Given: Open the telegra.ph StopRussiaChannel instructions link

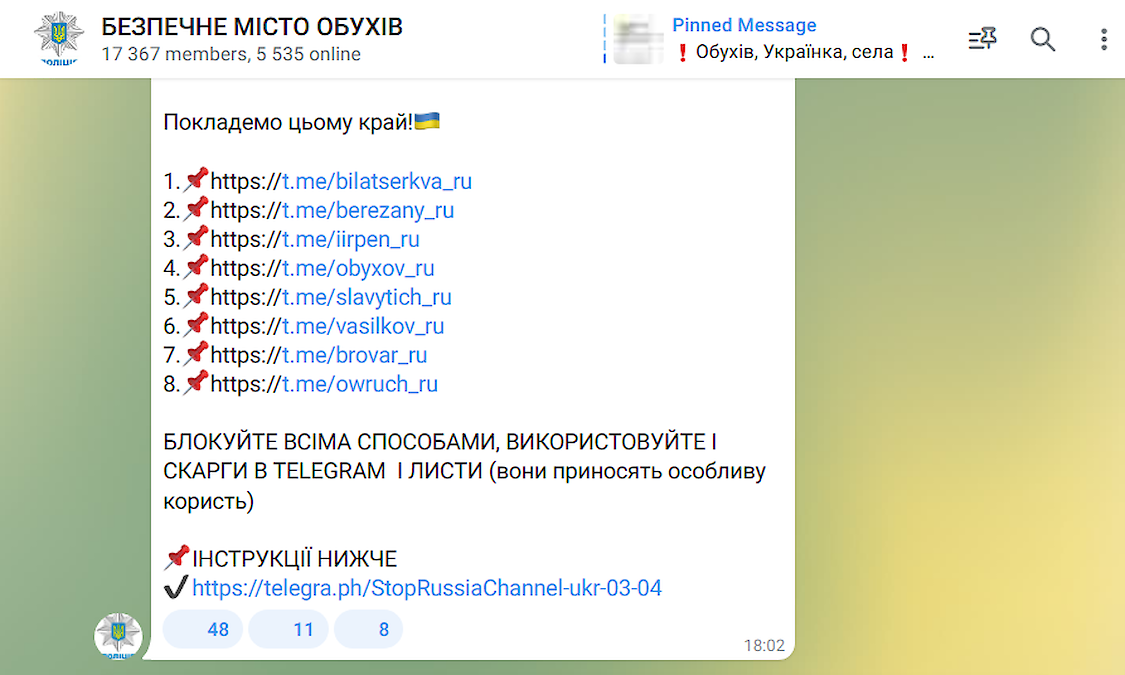Looking at the screenshot, I should tap(427, 588).
